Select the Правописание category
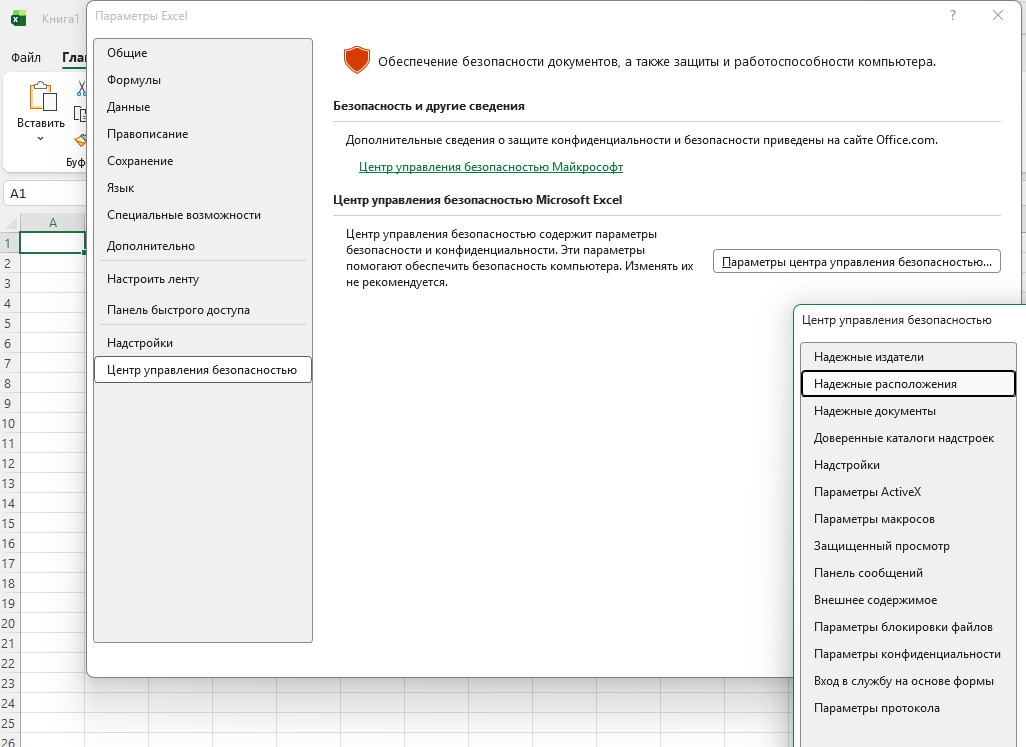Screen dimensions: 1026x747 click(x=203, y=133)
